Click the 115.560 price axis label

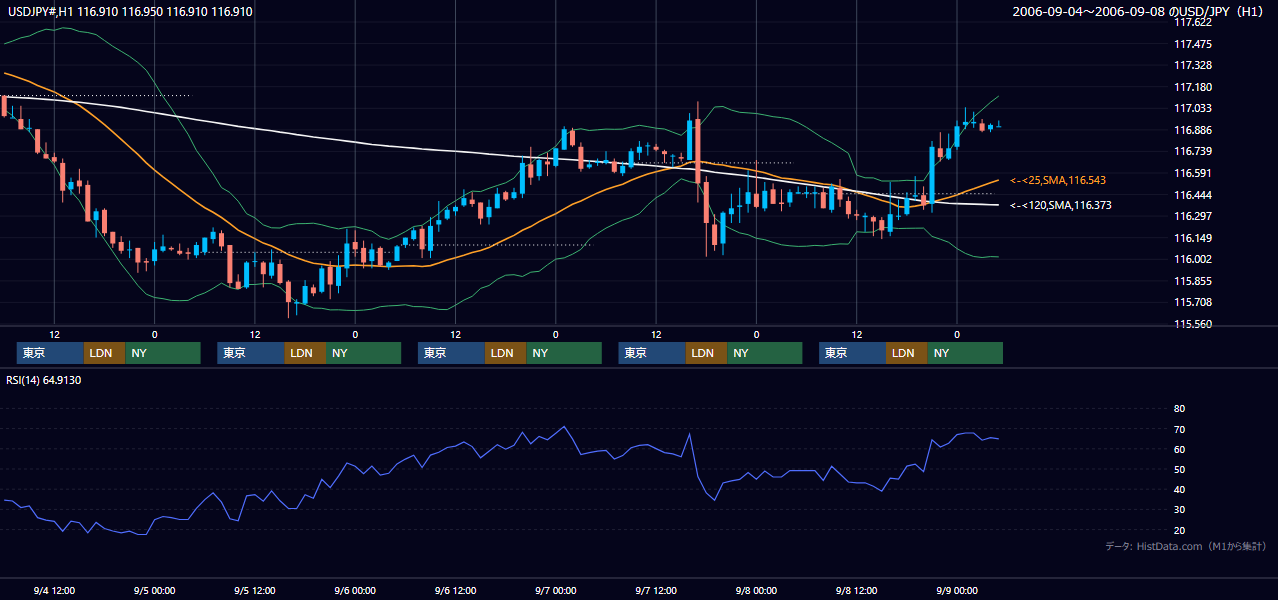pos(1192,324)
